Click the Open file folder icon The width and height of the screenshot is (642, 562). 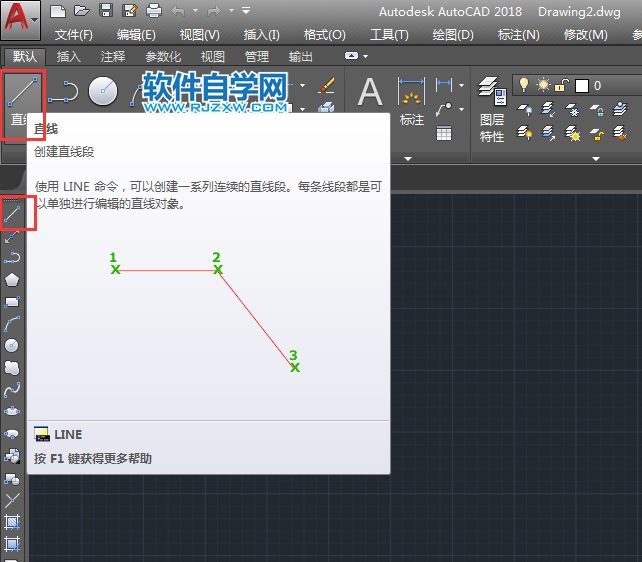pos(81,11)
